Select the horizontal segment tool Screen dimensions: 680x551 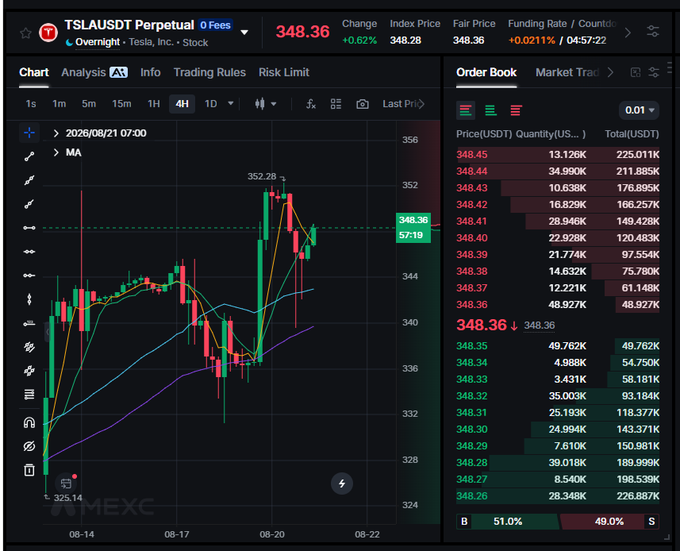pyautogui.click(x=29, y=275)
